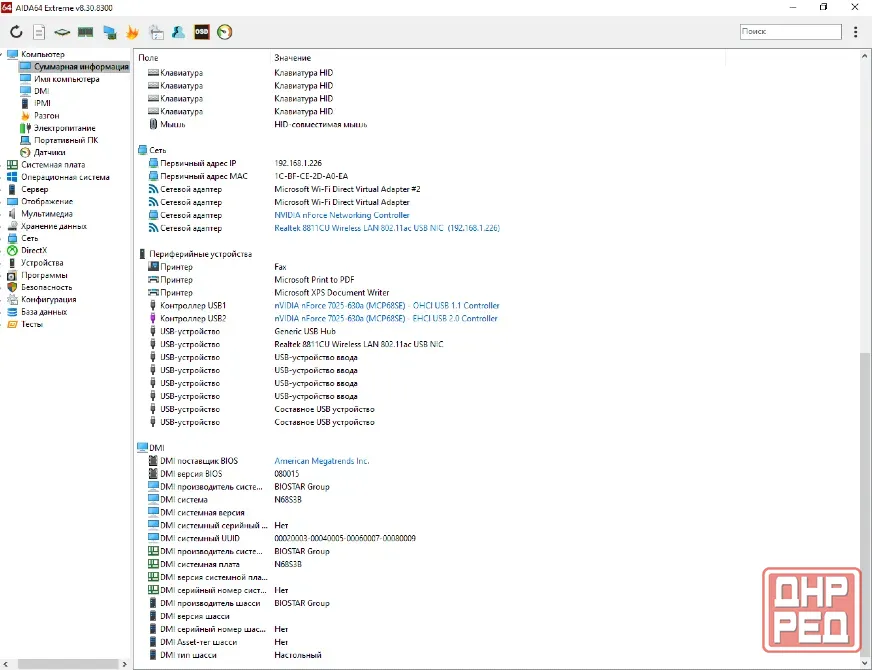This screenshot has height=670, width=872.
Task: Select Операционная система category
Action: (65, 177)
